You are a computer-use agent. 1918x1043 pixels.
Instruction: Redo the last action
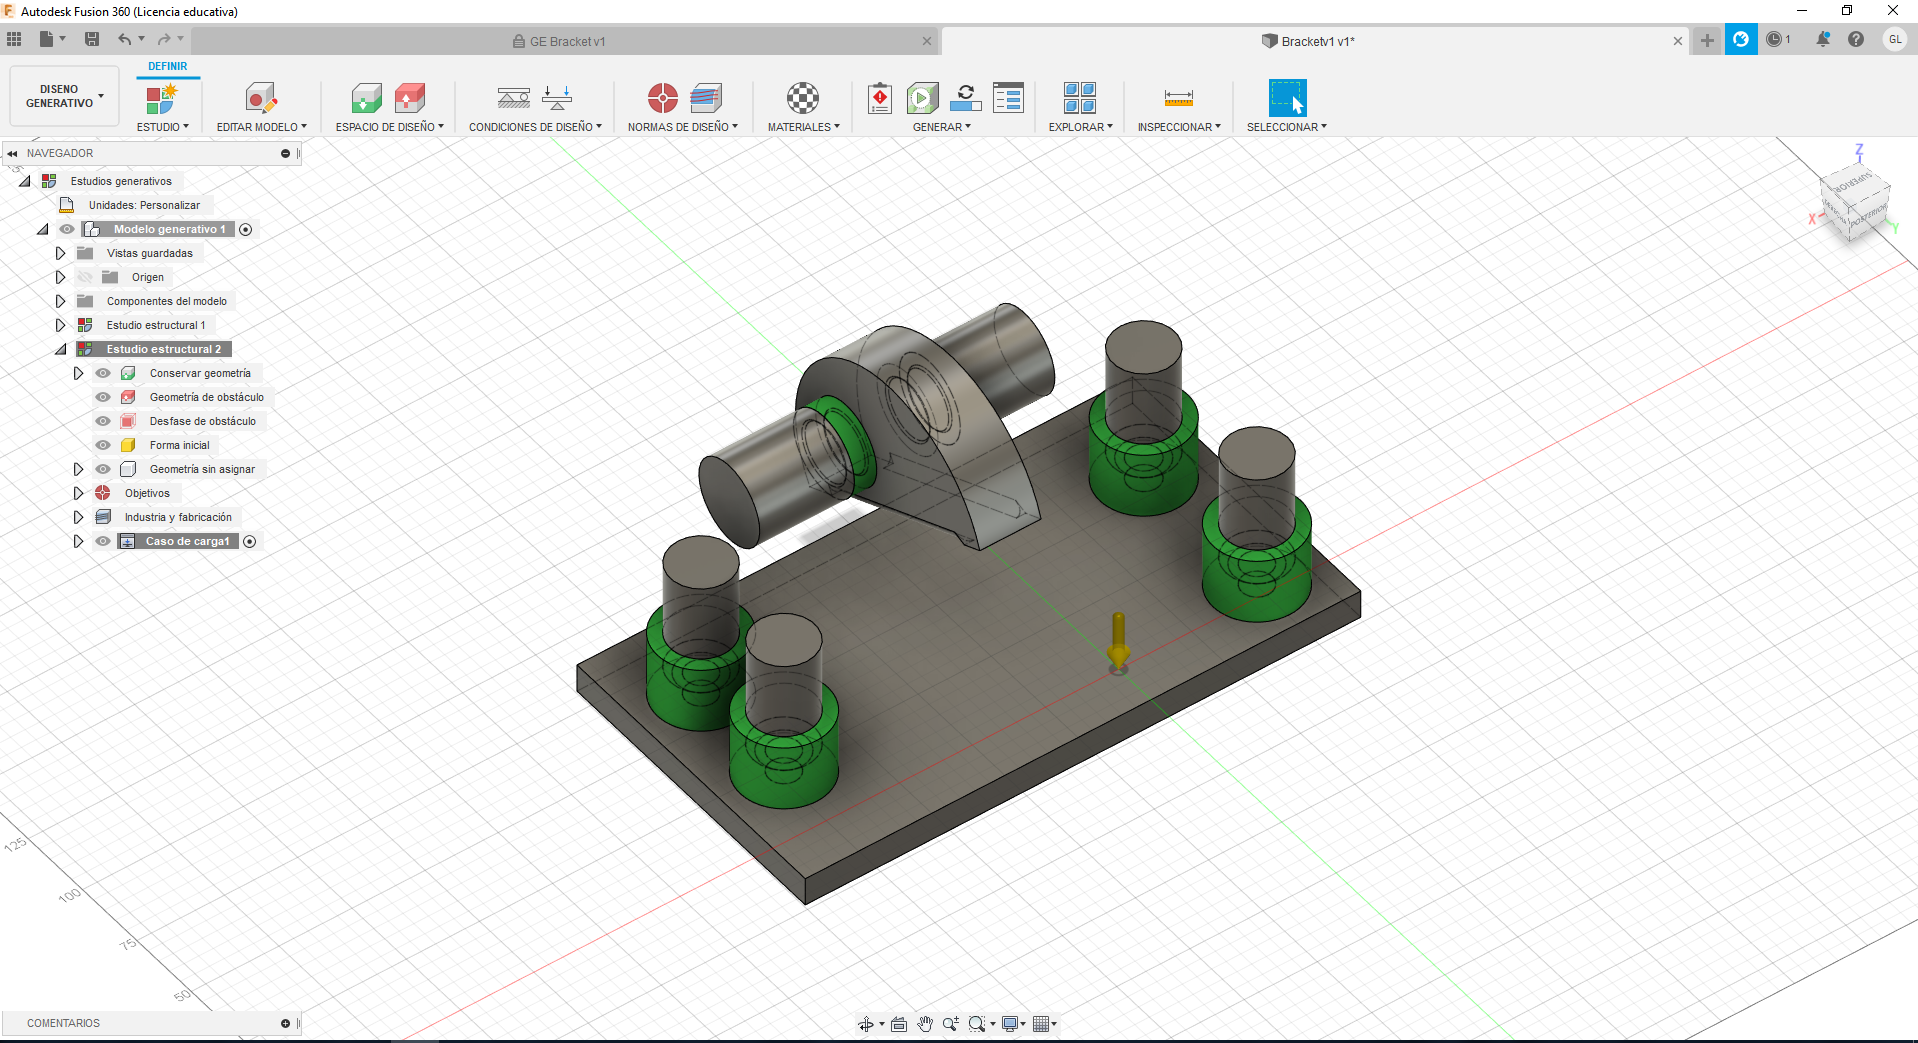164,39
